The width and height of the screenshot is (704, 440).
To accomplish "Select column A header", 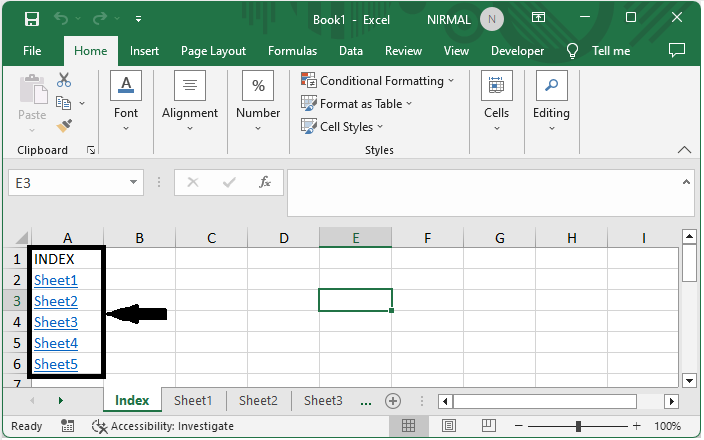I will tap(67, 238).
